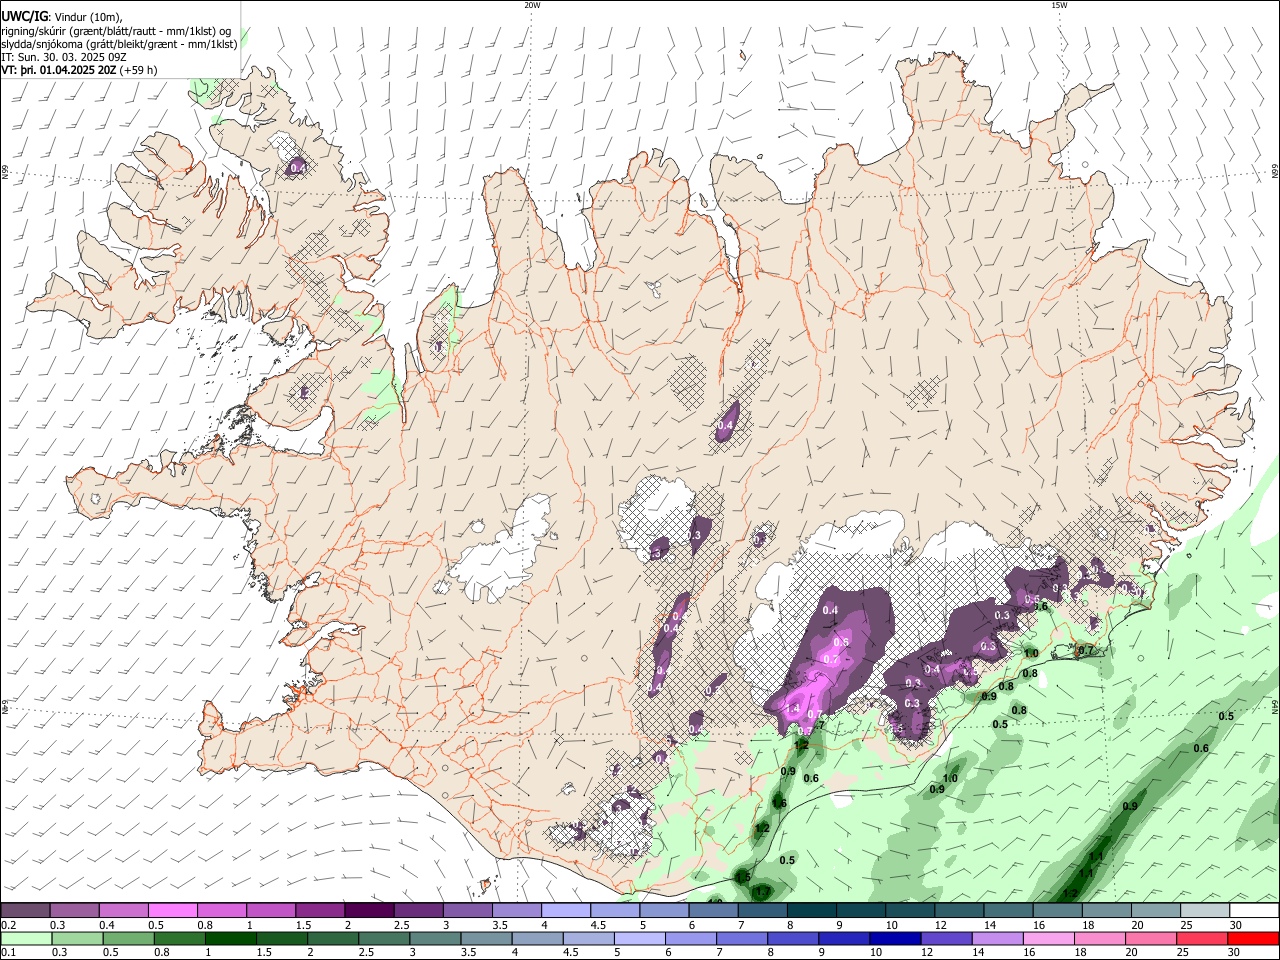Click the bright red swatch ending the bottom legend

coord(1252,939)
